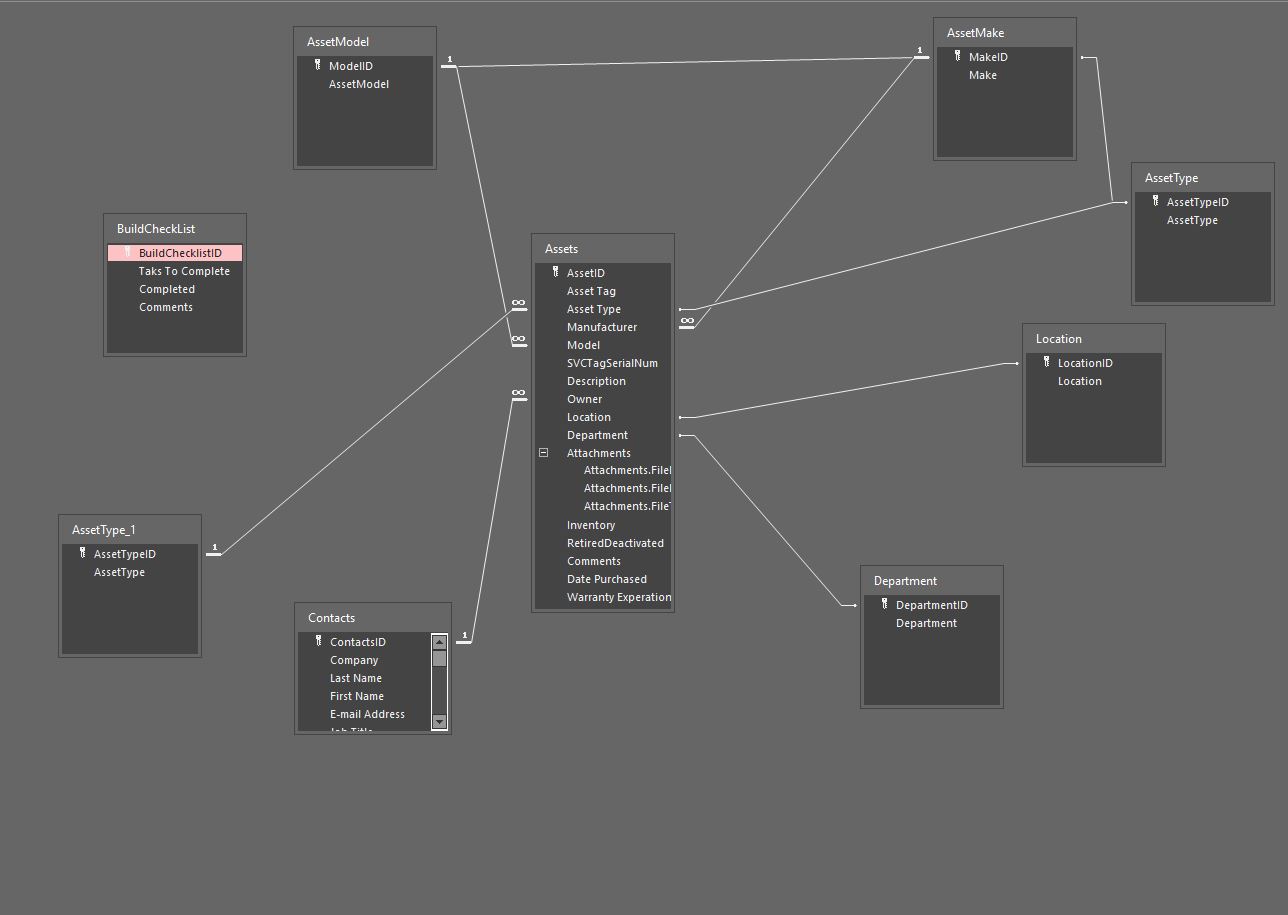
Task: Click the LocationID primary key icon
Action: (1047, 362)
